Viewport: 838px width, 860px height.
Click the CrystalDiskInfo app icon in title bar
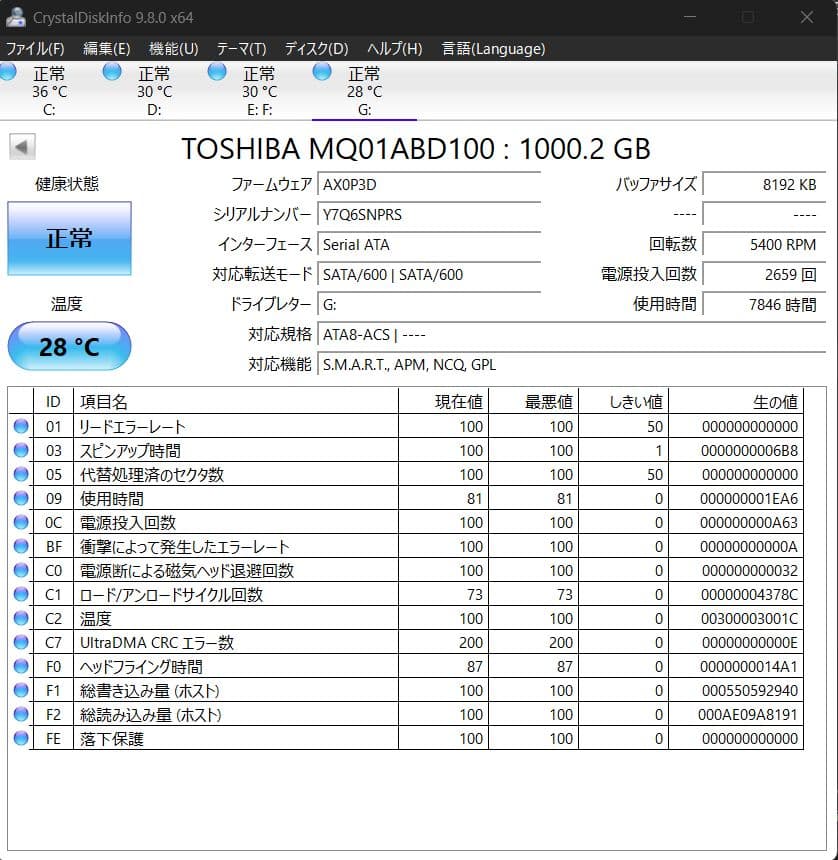point(15,17)
